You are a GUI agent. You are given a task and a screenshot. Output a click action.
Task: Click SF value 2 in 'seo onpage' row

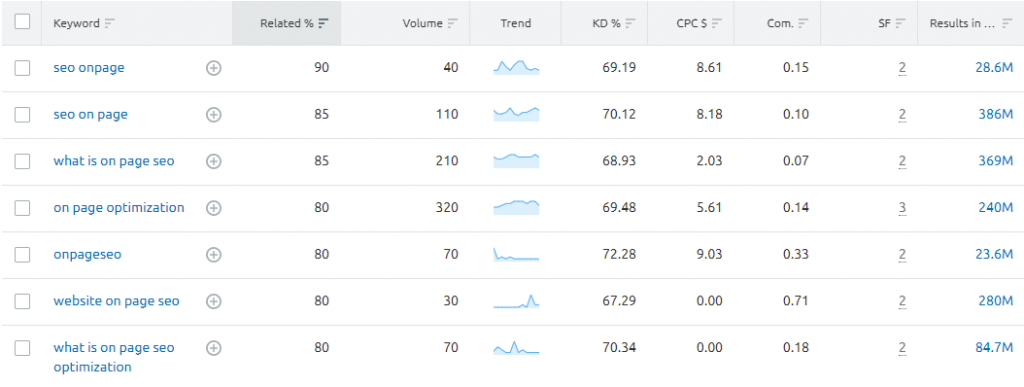point(902,68)
